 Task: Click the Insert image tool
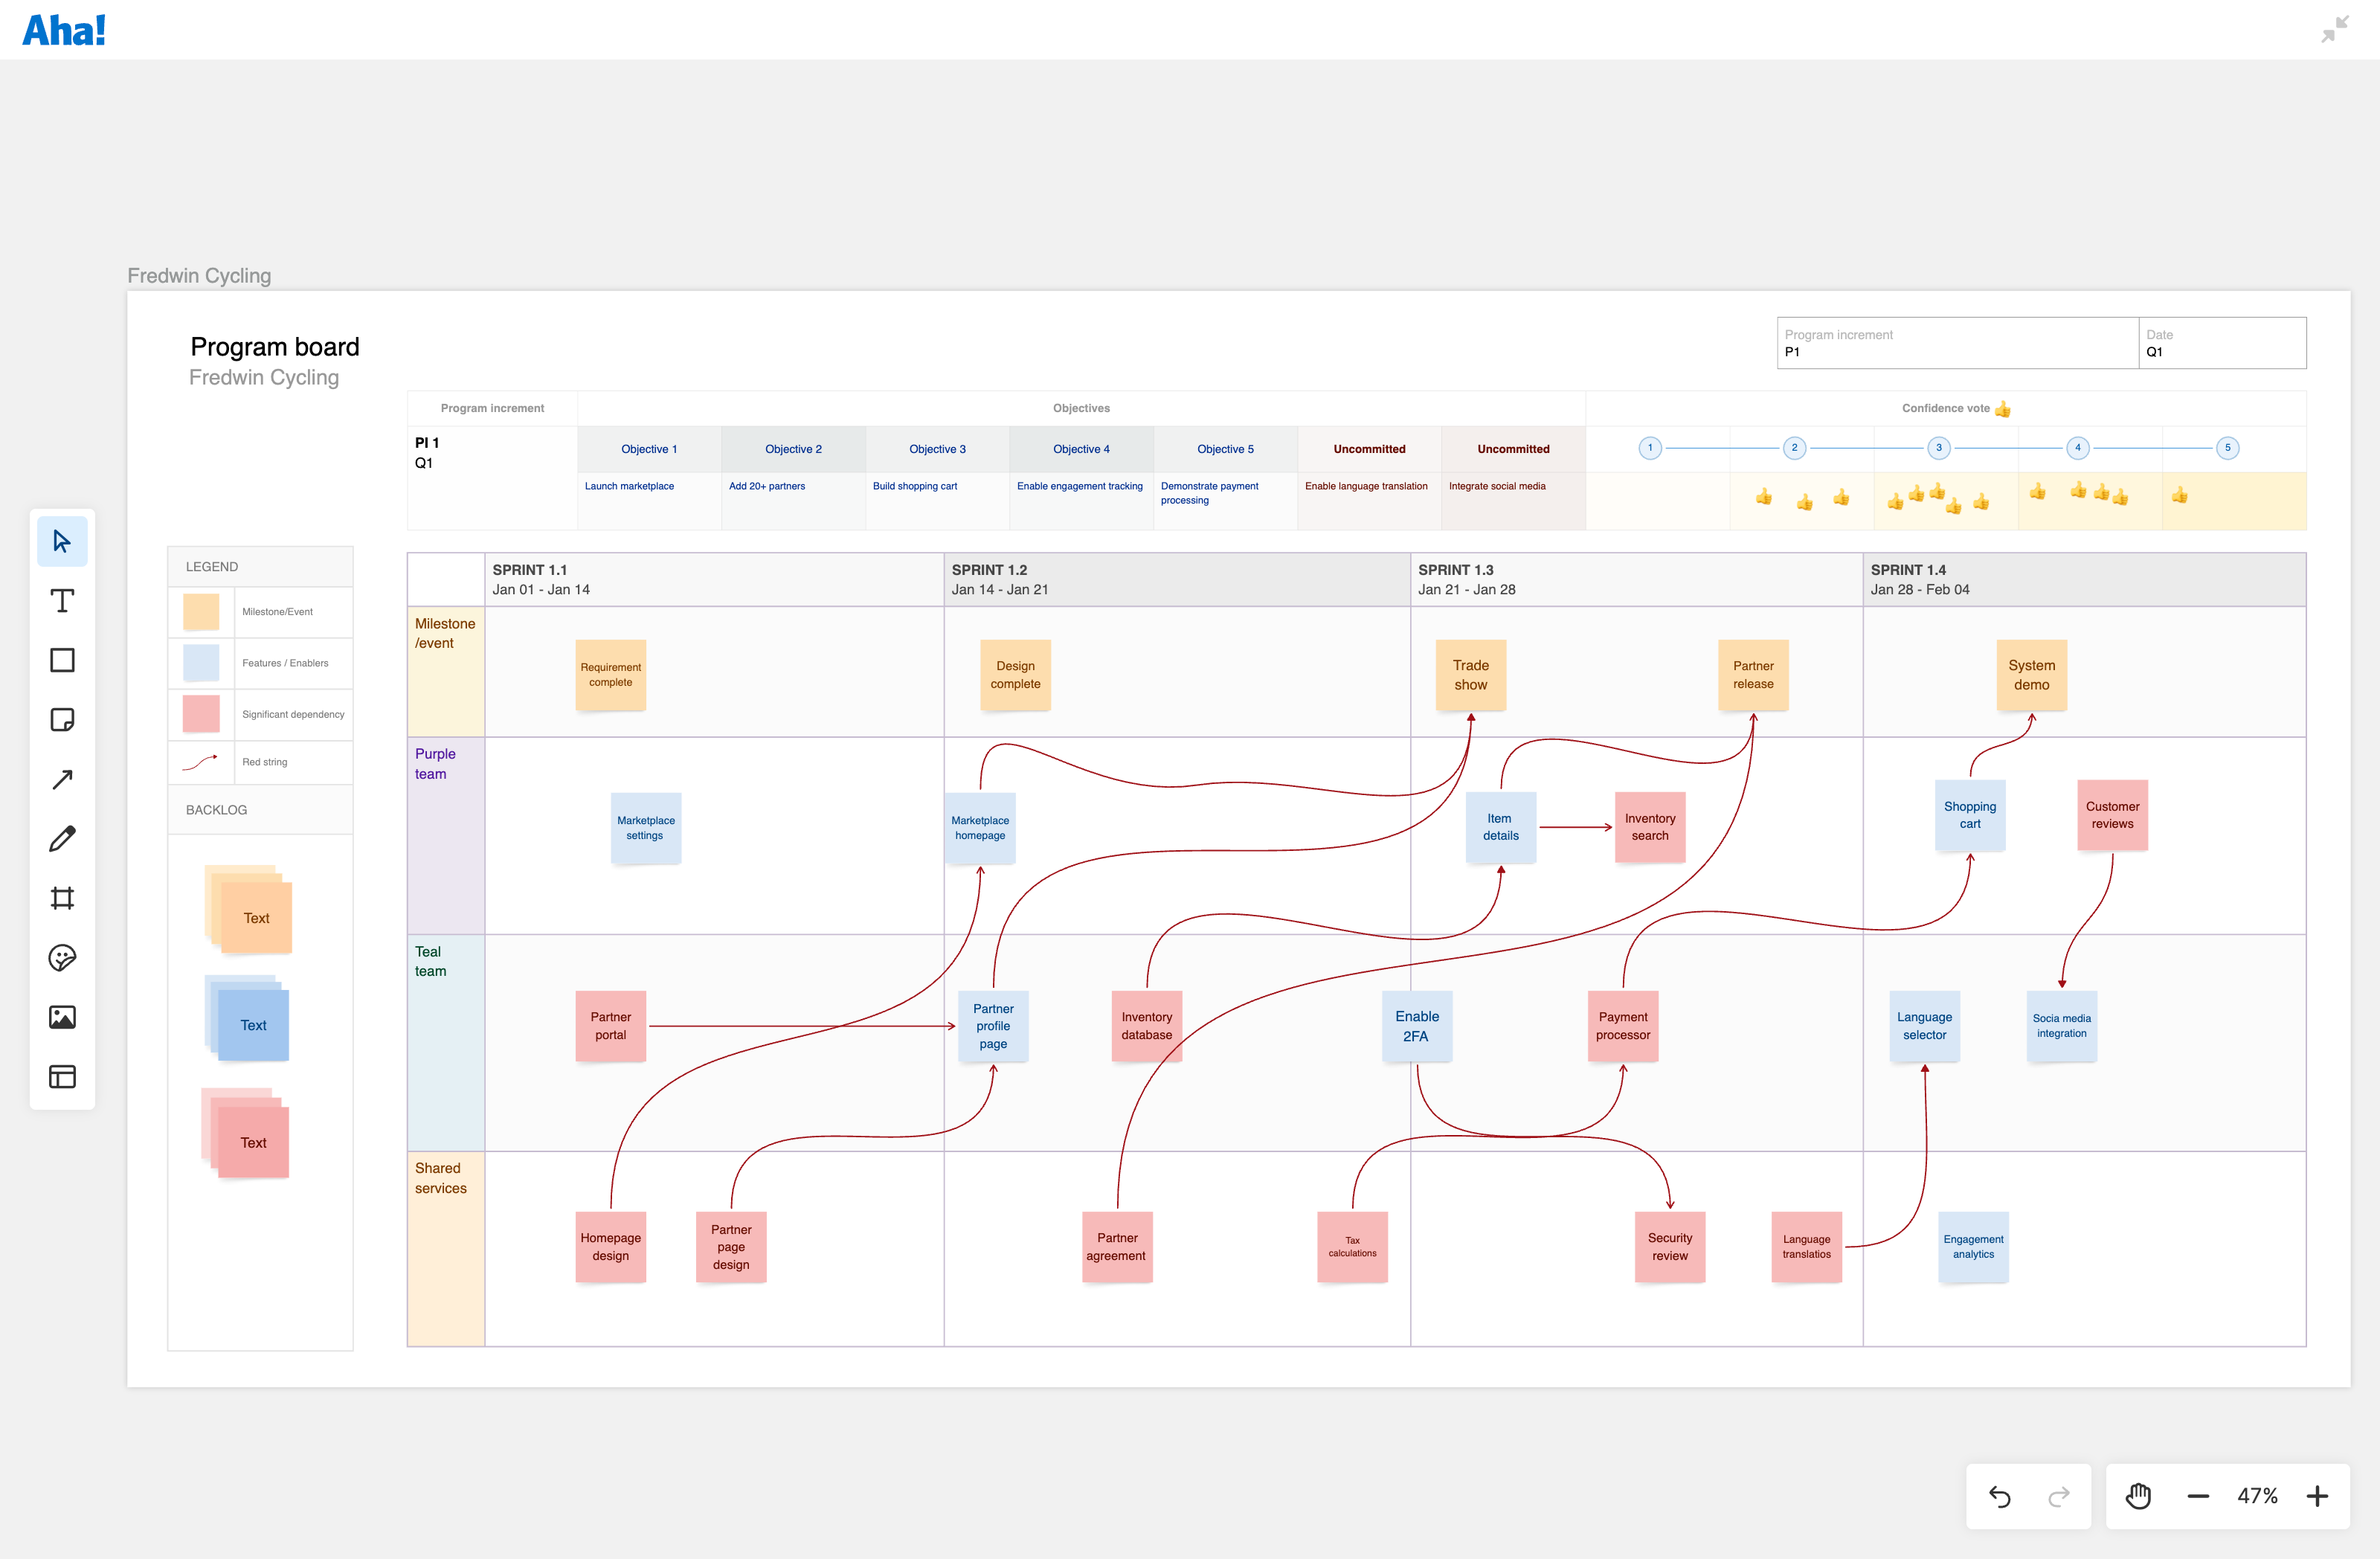(62, 1017)
